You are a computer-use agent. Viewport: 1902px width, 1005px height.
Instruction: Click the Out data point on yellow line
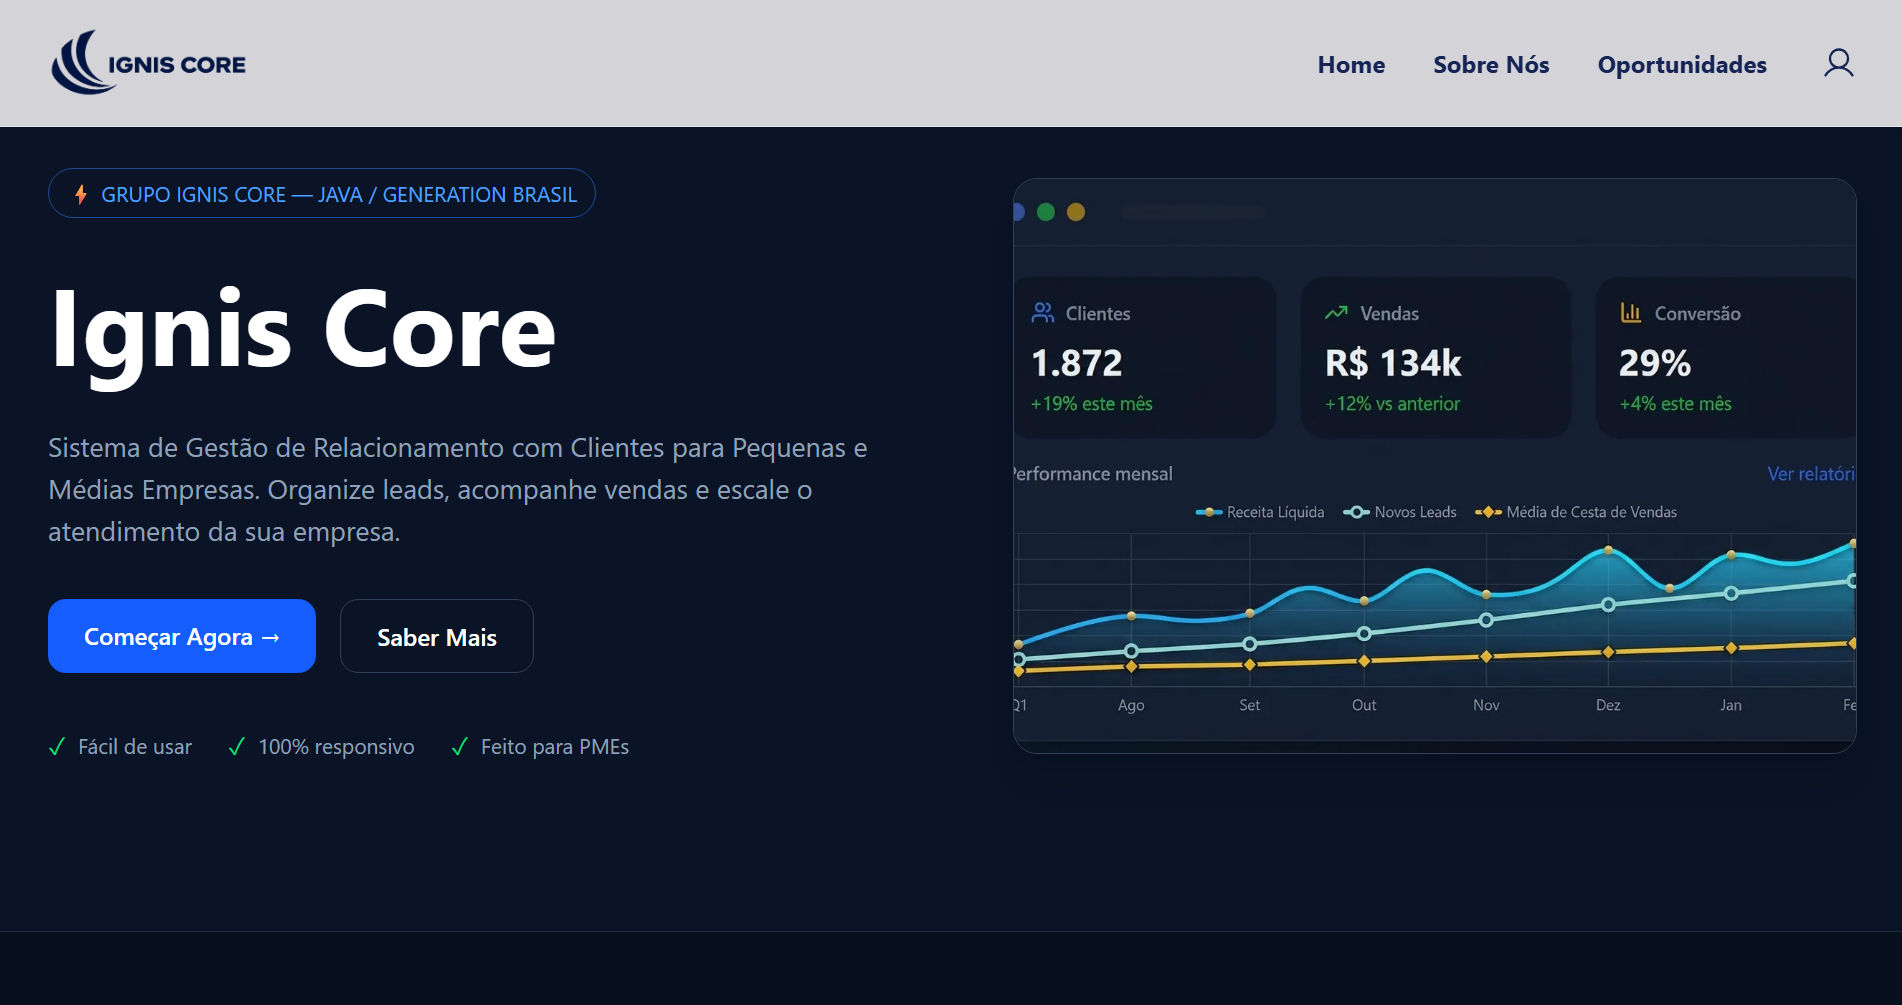pos(1364,661)
